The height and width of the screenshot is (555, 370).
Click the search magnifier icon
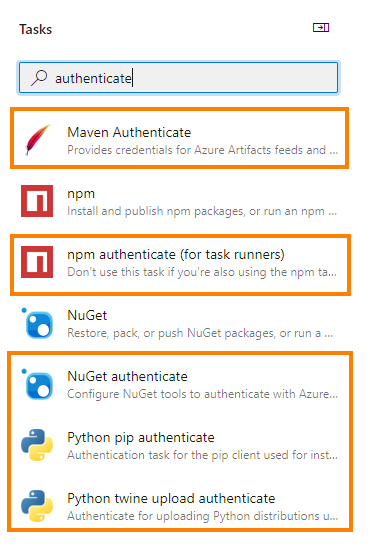click(x=39, y=78)
